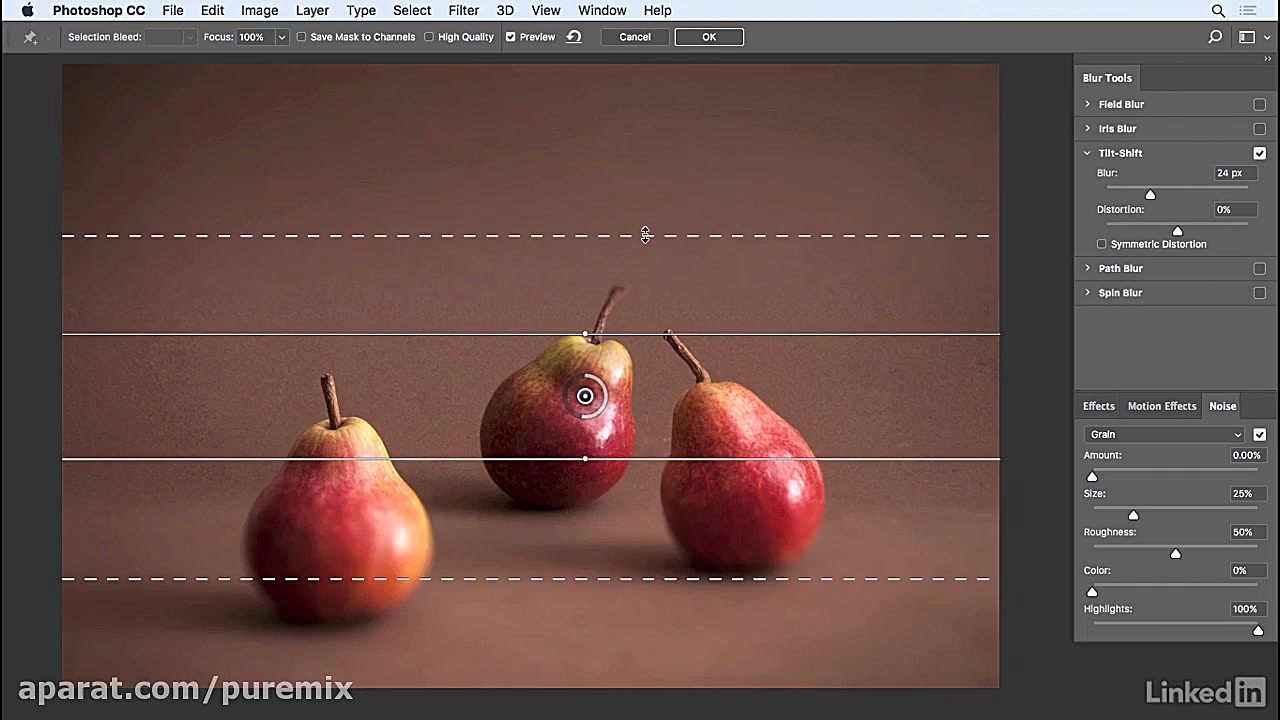The image size is (1280, 720).
Task: Click the Roughness slider handle
Action: 1175,553
